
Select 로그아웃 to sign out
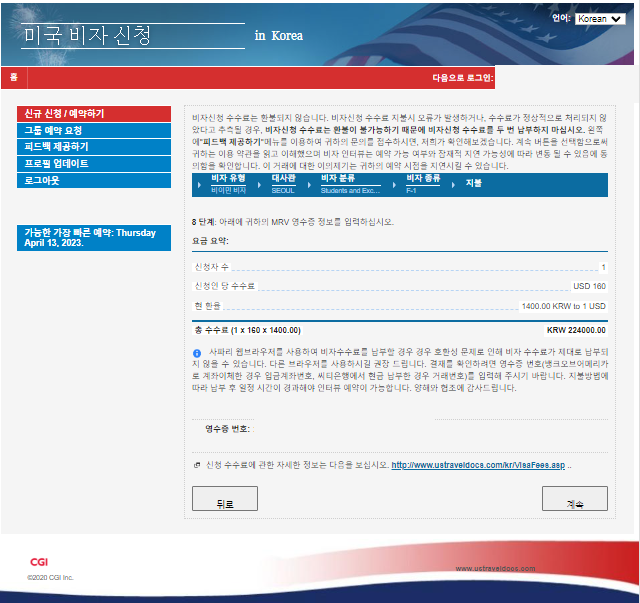pos(94,180)
